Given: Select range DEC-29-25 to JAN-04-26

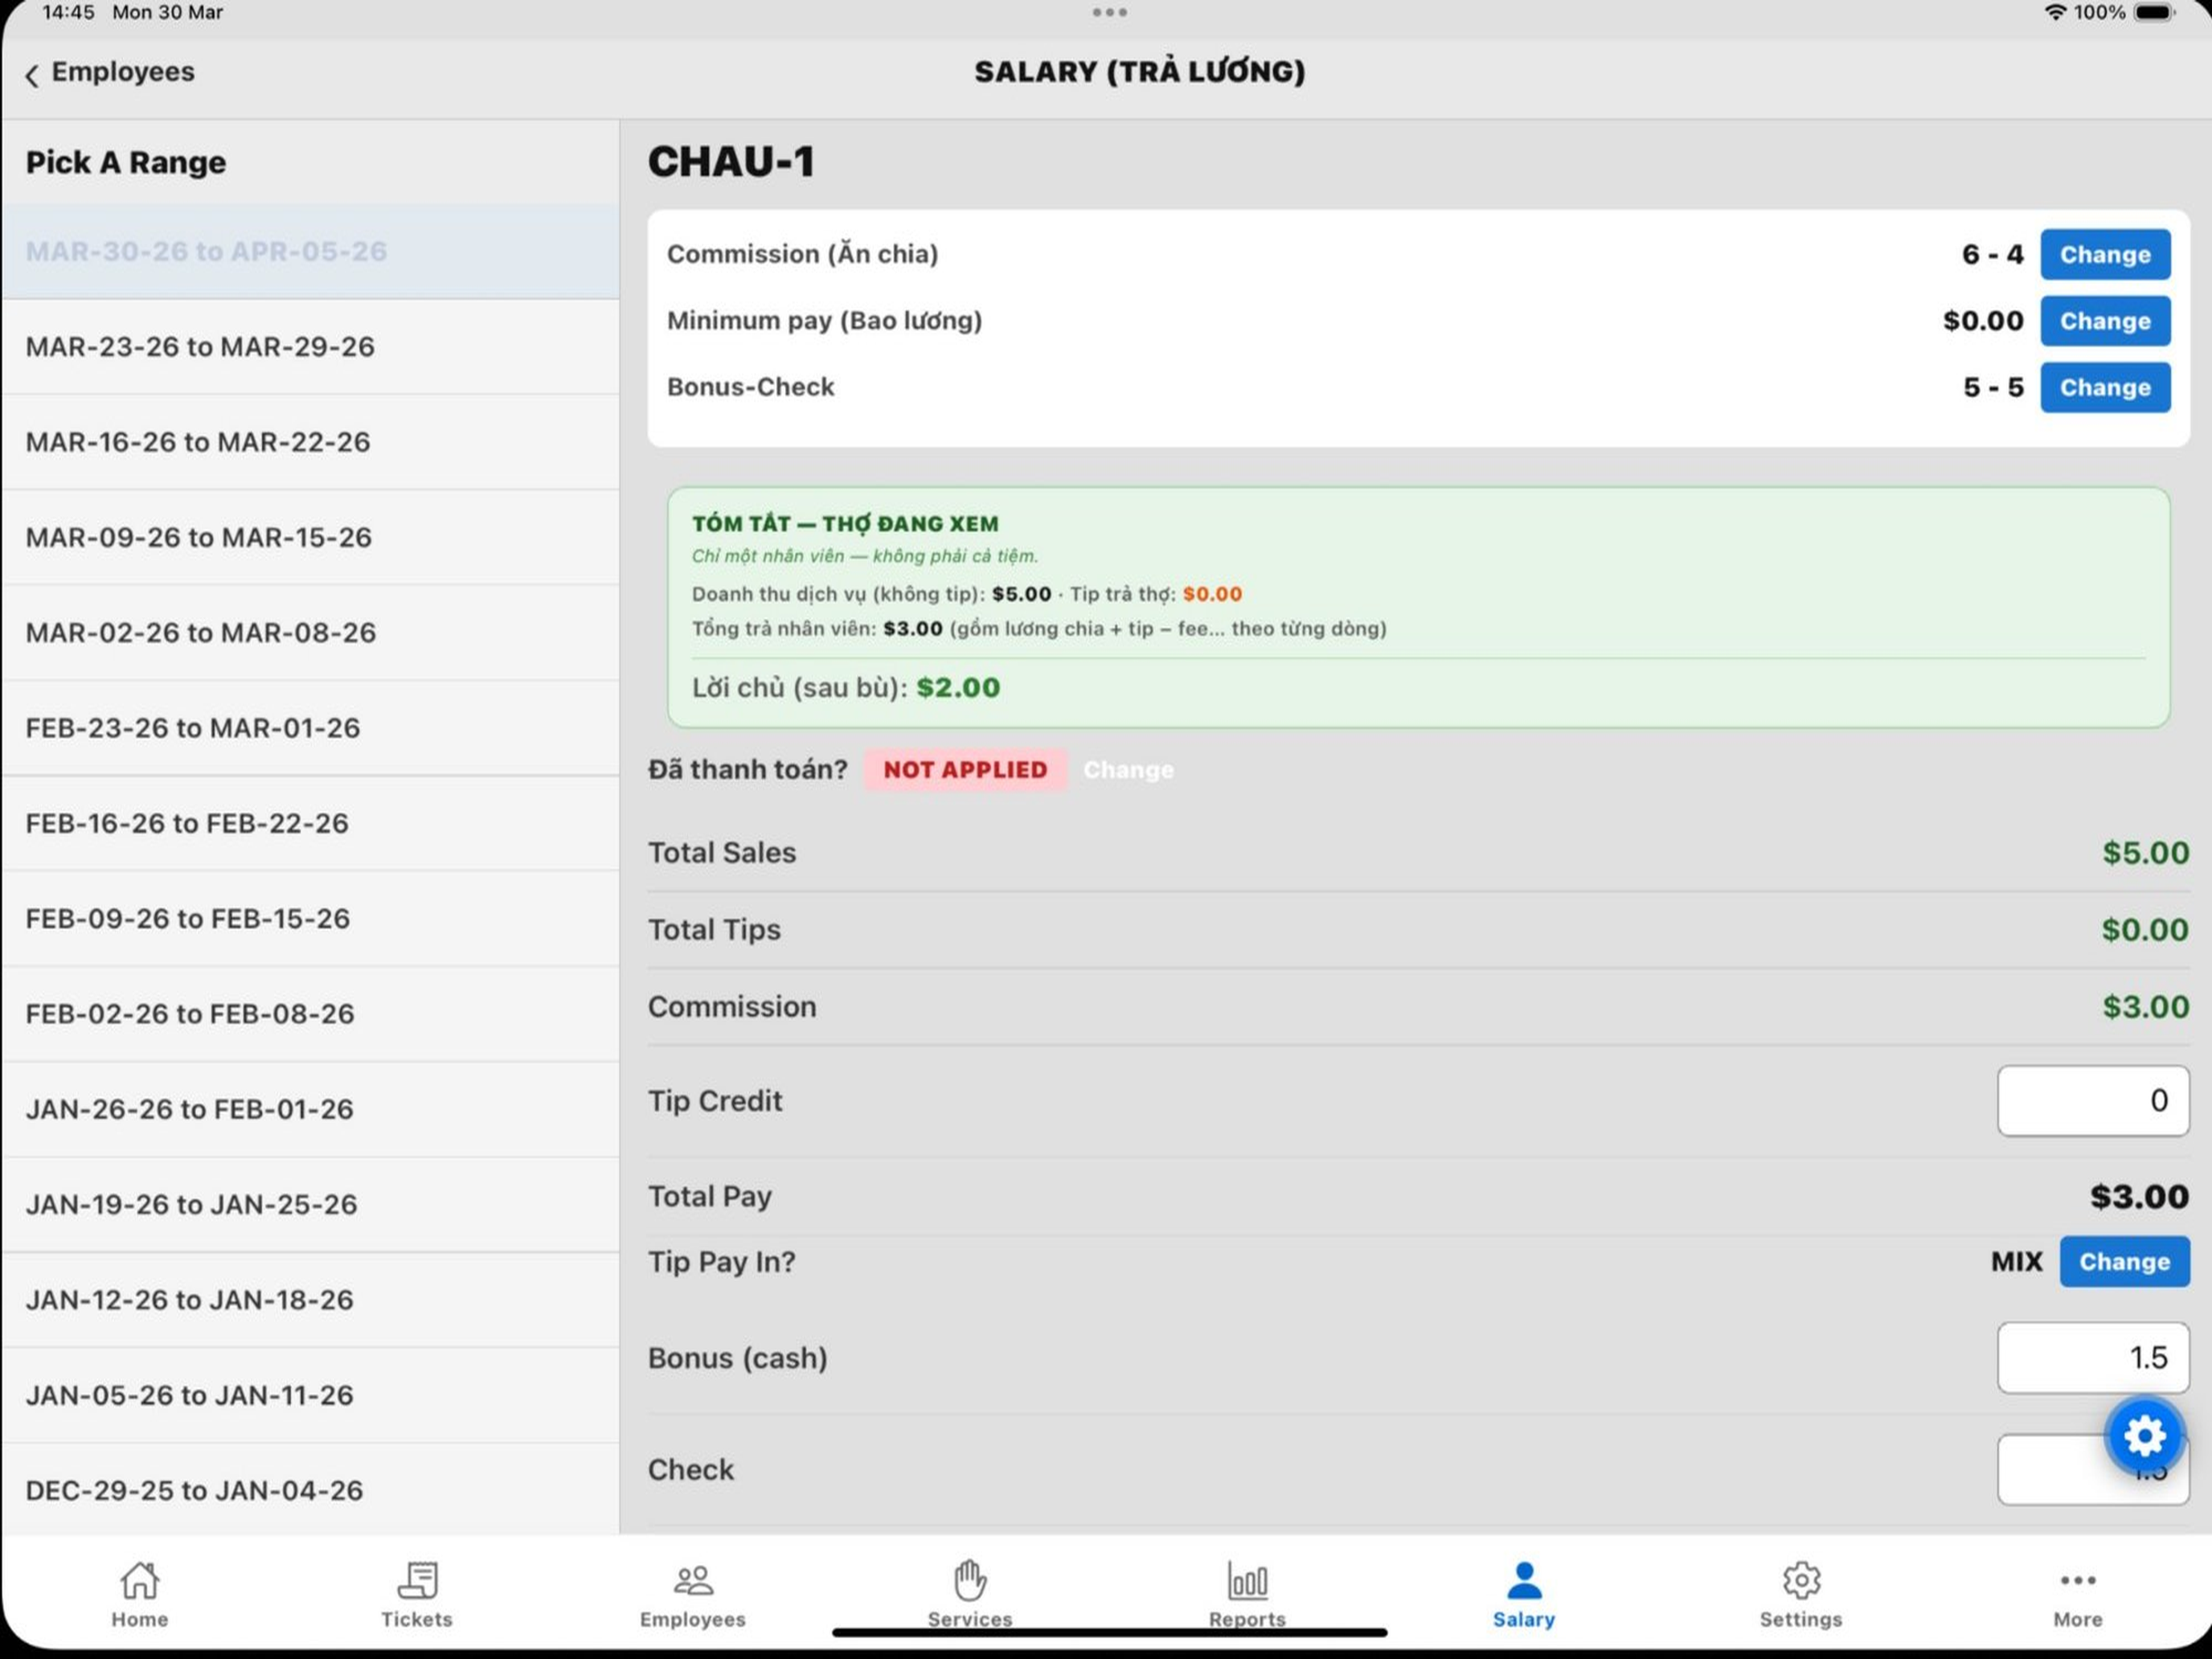Looking at the screenshot, I should click(x=310, y=1490).
